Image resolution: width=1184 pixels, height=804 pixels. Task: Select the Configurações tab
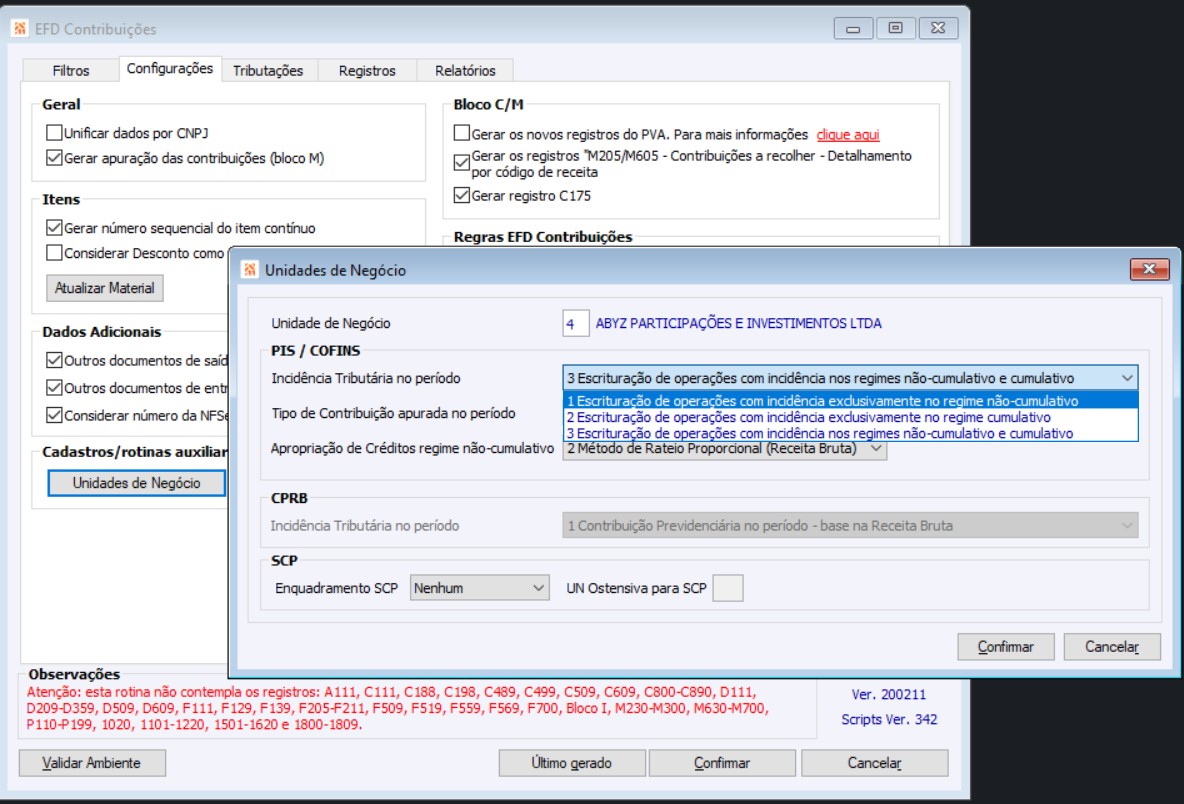pyautogui.click(x=170, y=68)
